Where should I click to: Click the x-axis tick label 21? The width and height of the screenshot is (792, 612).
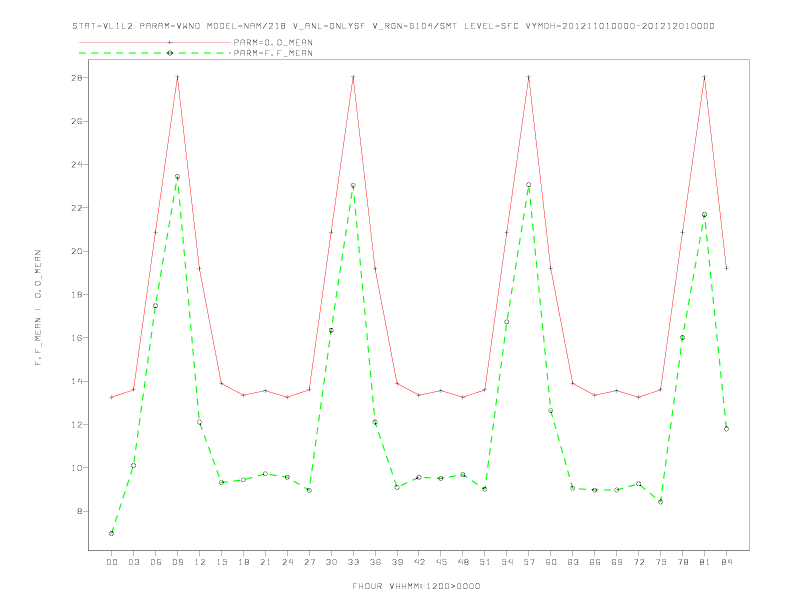coord(265,562)
